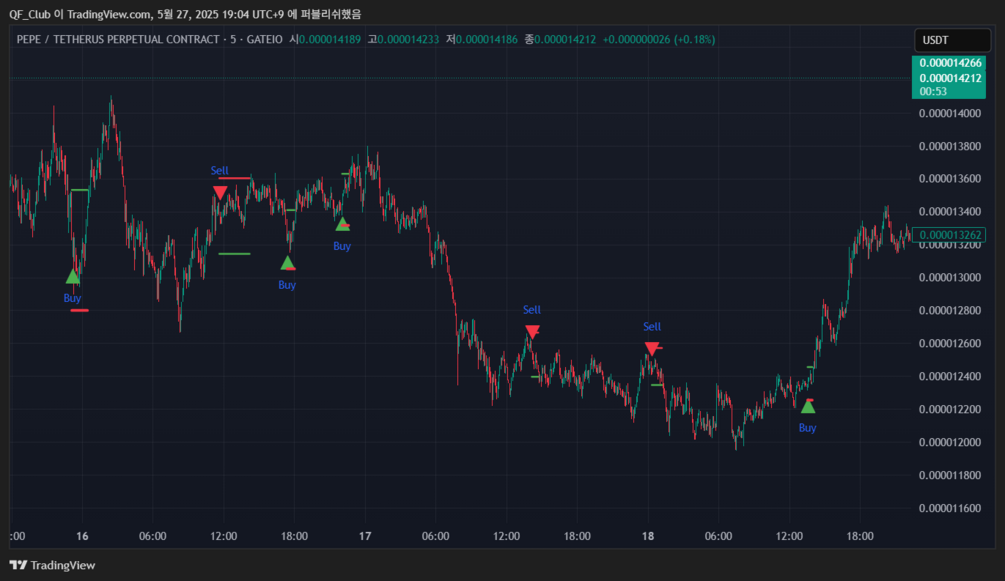Screen dimensions: 1005x581
Task: Click the publish date text 5월 27, 2025 19:04
Action: point(204,14)
